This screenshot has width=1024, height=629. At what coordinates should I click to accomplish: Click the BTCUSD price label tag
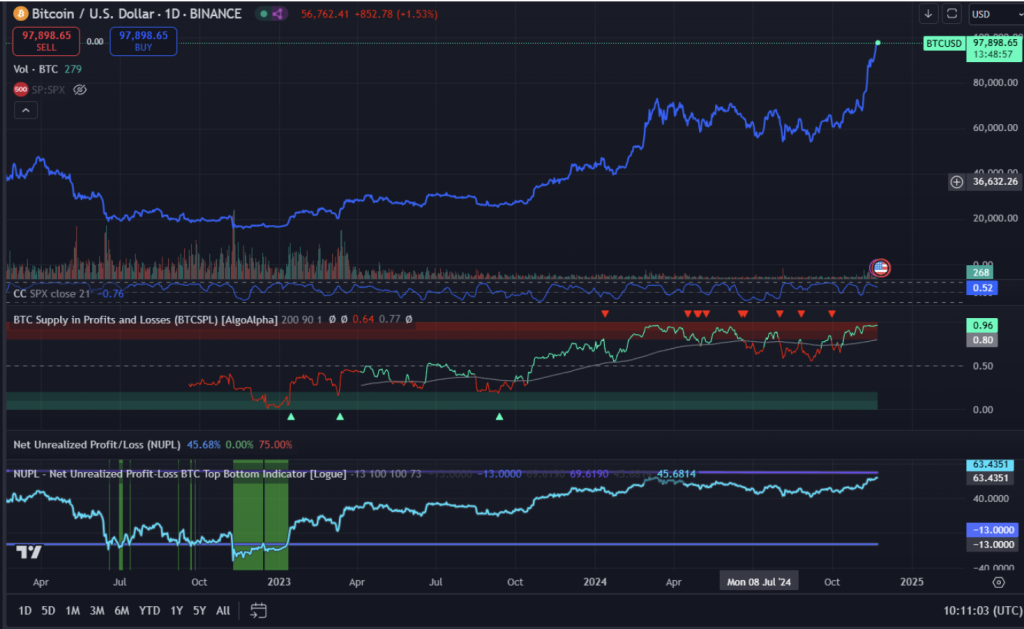coord(943,43)
